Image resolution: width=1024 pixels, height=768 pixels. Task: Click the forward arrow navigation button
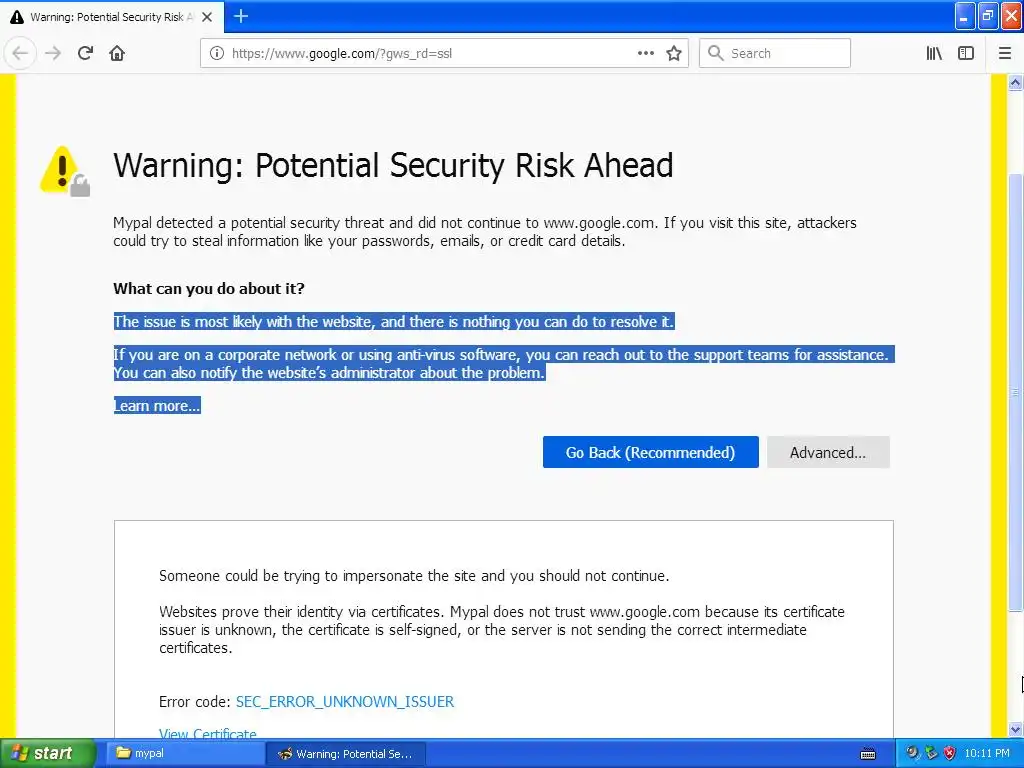point(53,54)
